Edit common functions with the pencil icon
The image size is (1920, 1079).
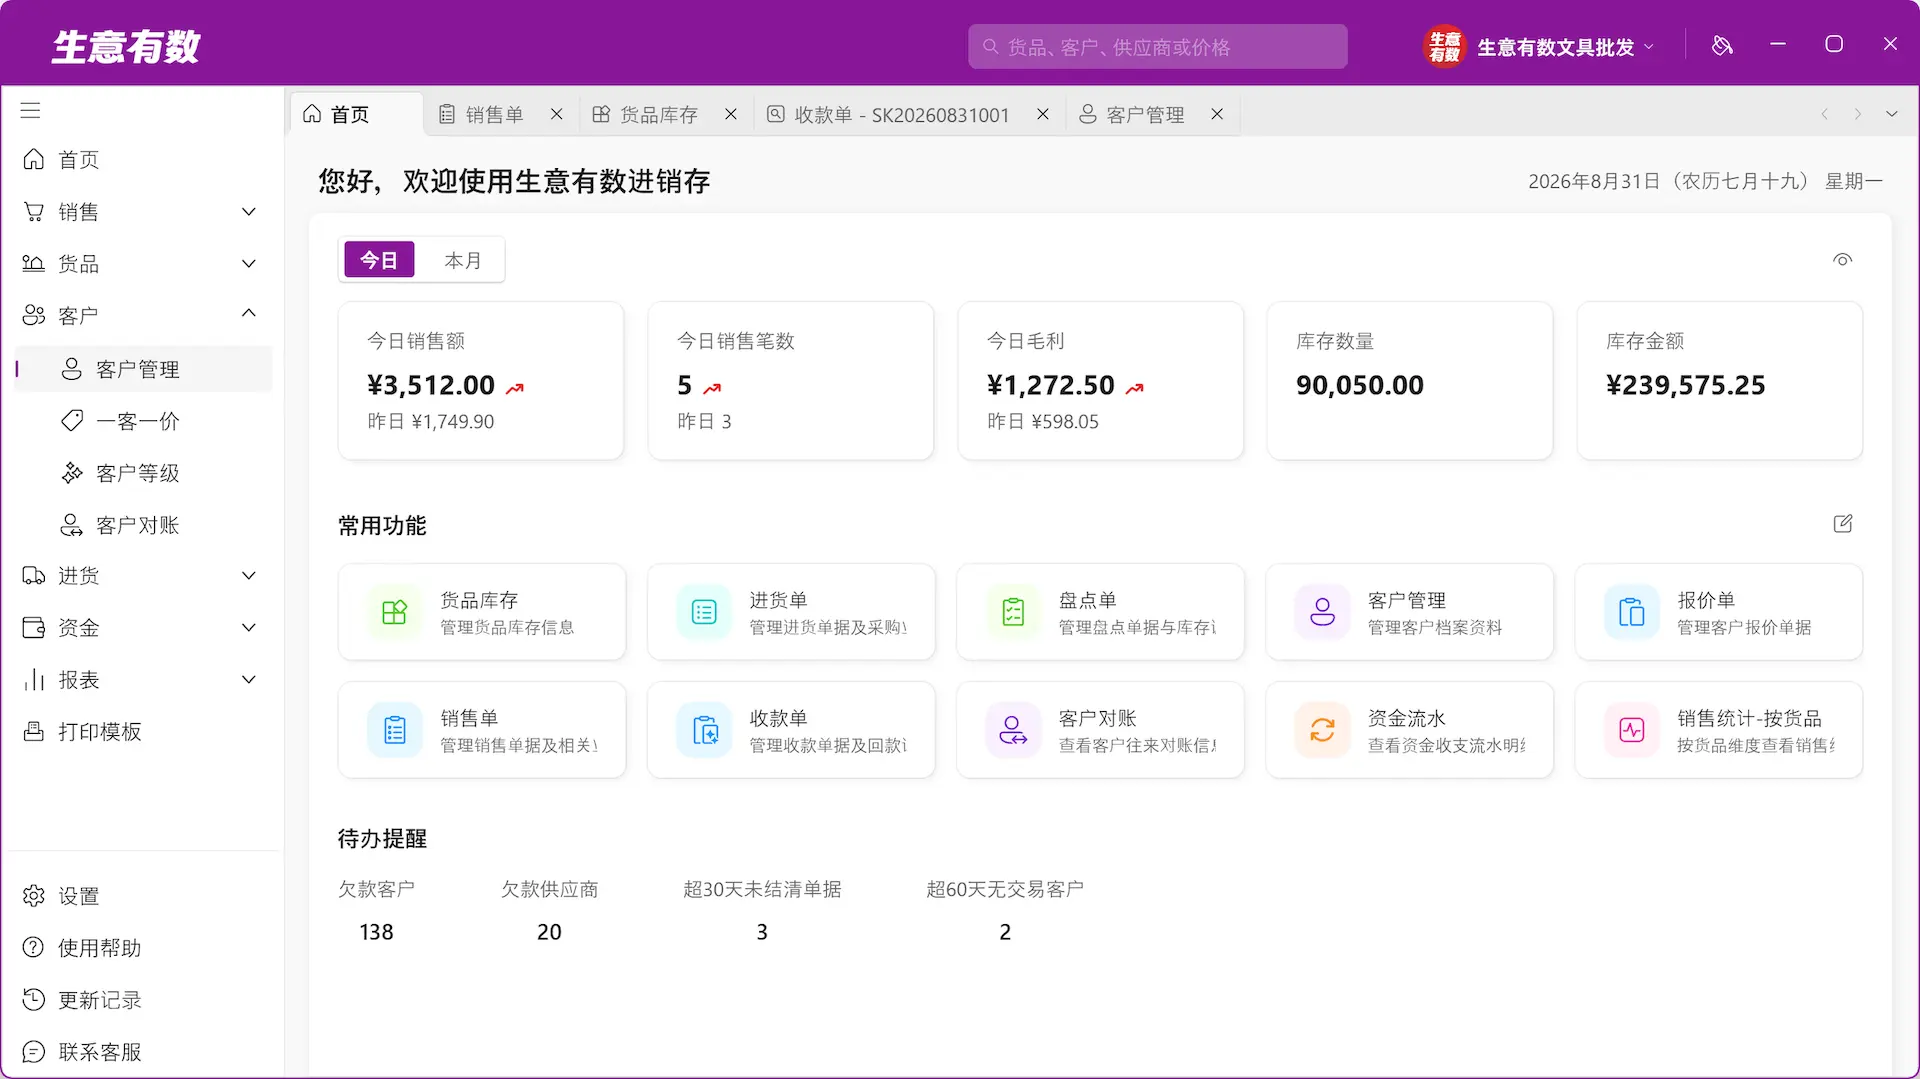coord(1843,524)
